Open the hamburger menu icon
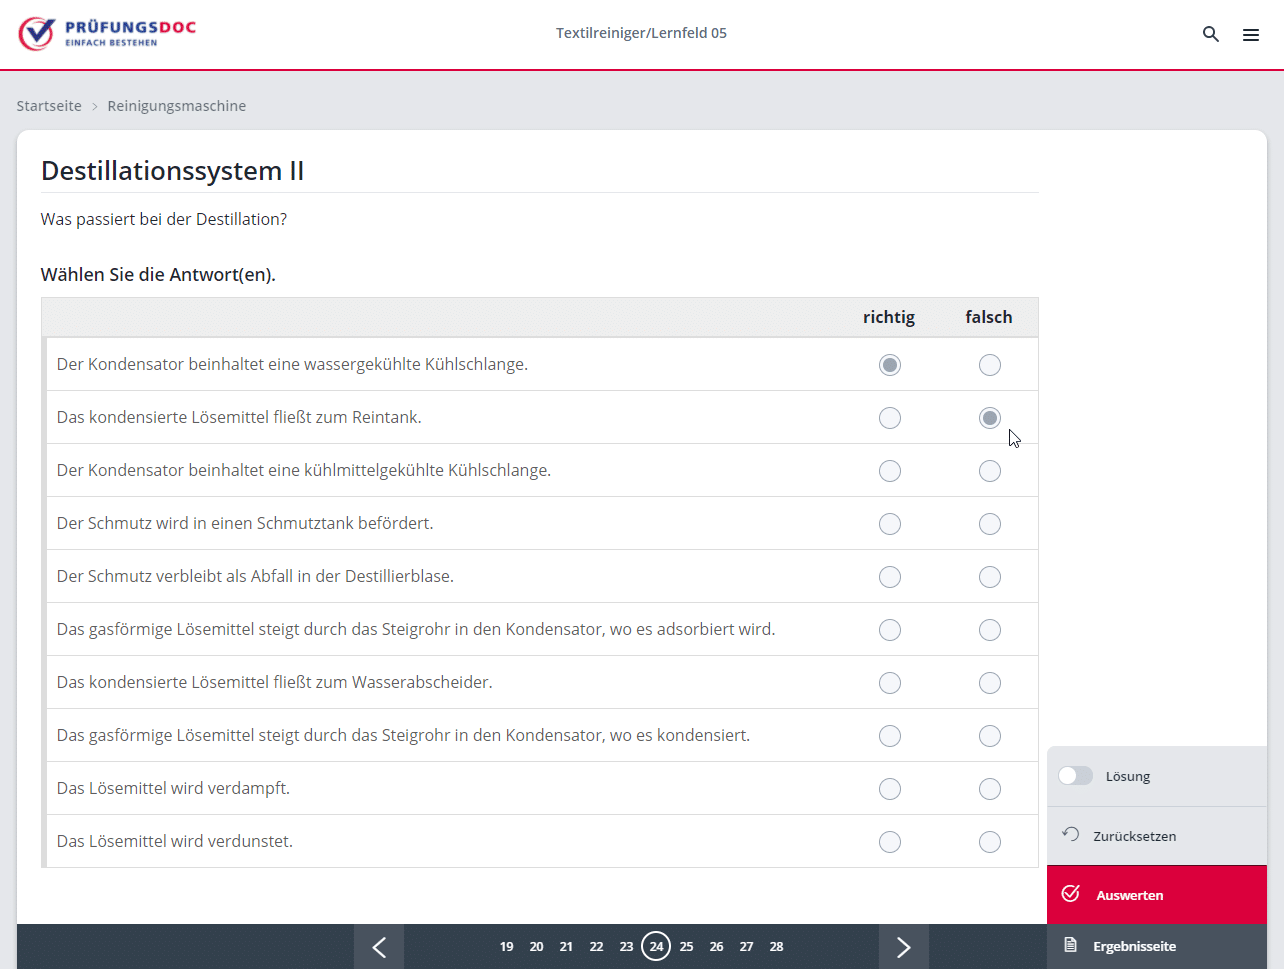 tap(1250, 34)
